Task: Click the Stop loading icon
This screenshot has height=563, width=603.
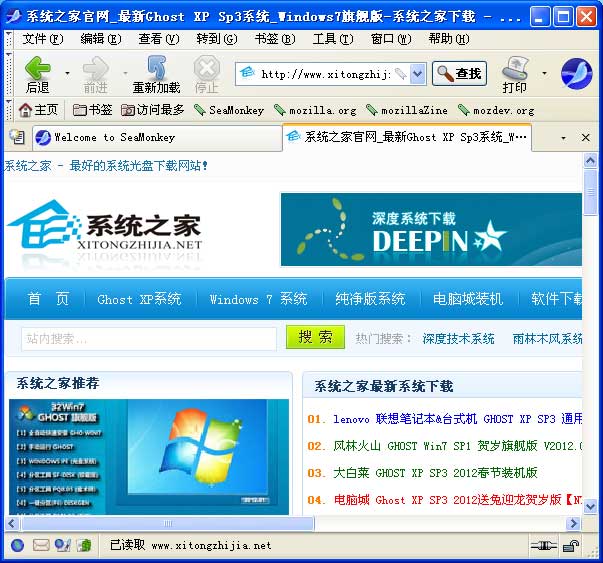Action: [207, 67]
